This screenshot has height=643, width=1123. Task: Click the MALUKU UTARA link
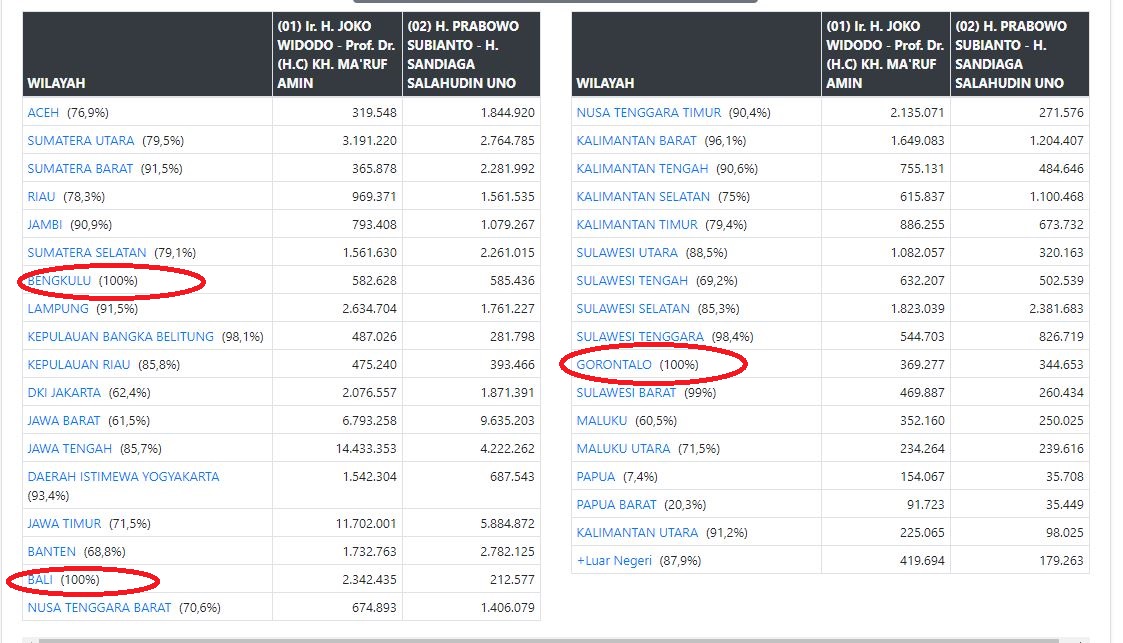point(623,449)
